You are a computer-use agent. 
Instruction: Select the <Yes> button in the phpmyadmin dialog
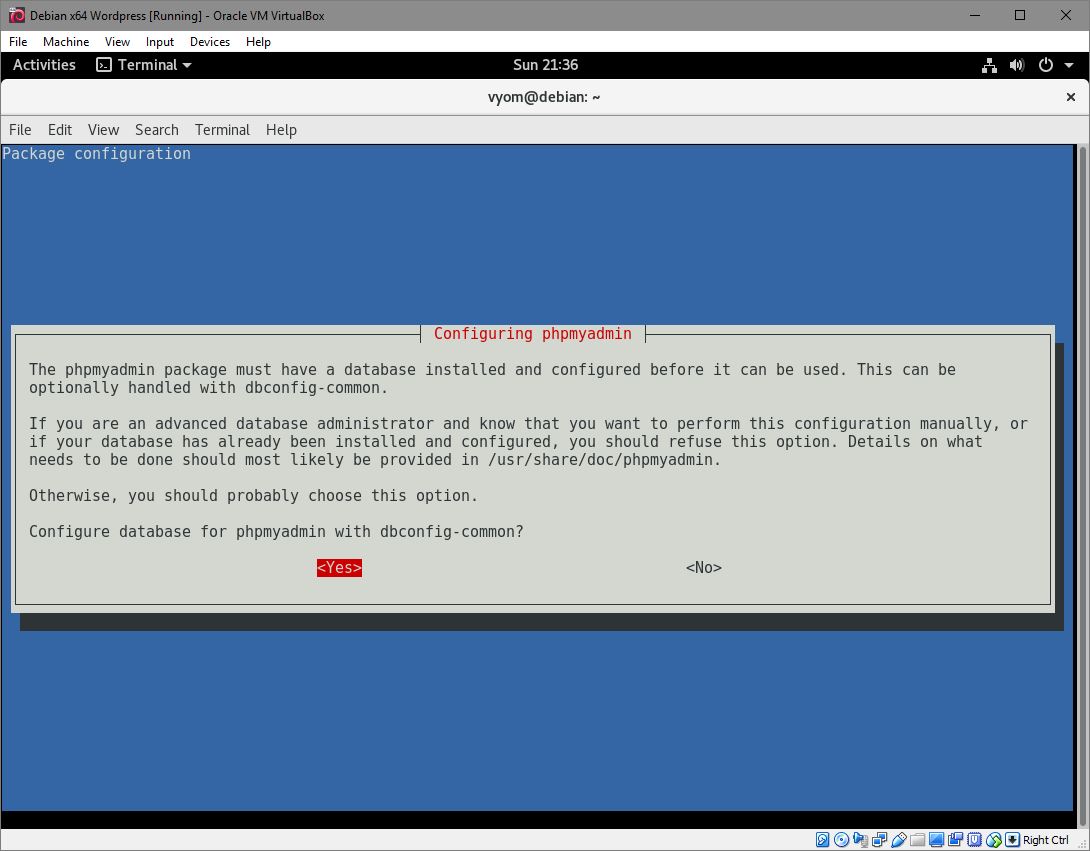339,567
